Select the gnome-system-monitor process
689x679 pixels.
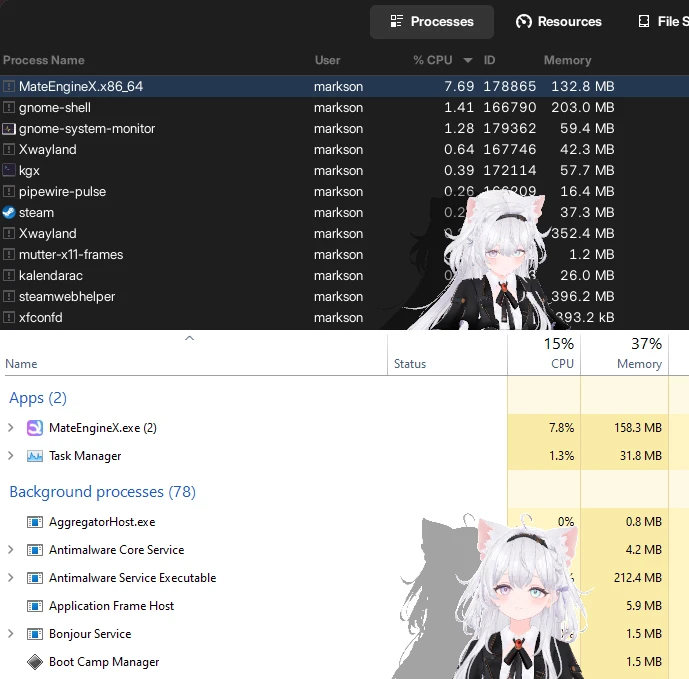click(x=344, y=128)
